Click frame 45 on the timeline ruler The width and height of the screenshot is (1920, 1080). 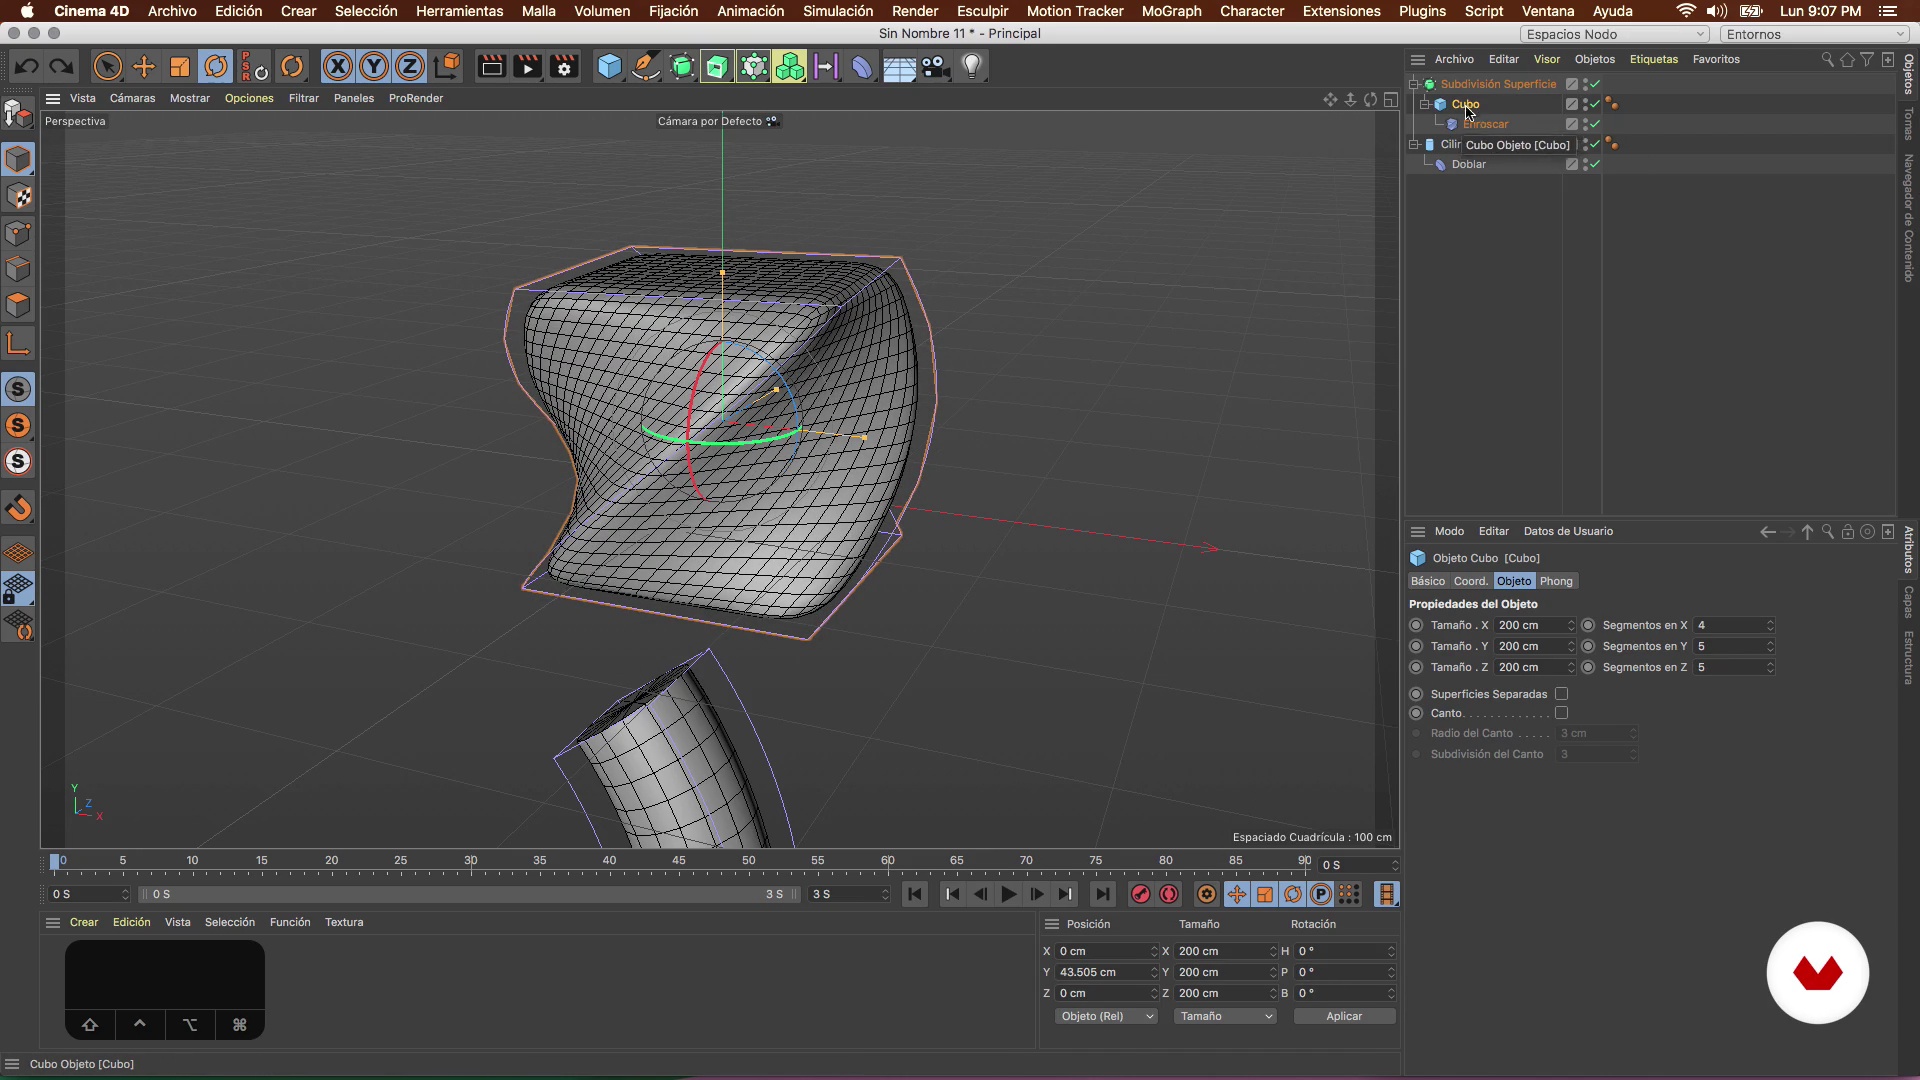click(x=679, y=863)
